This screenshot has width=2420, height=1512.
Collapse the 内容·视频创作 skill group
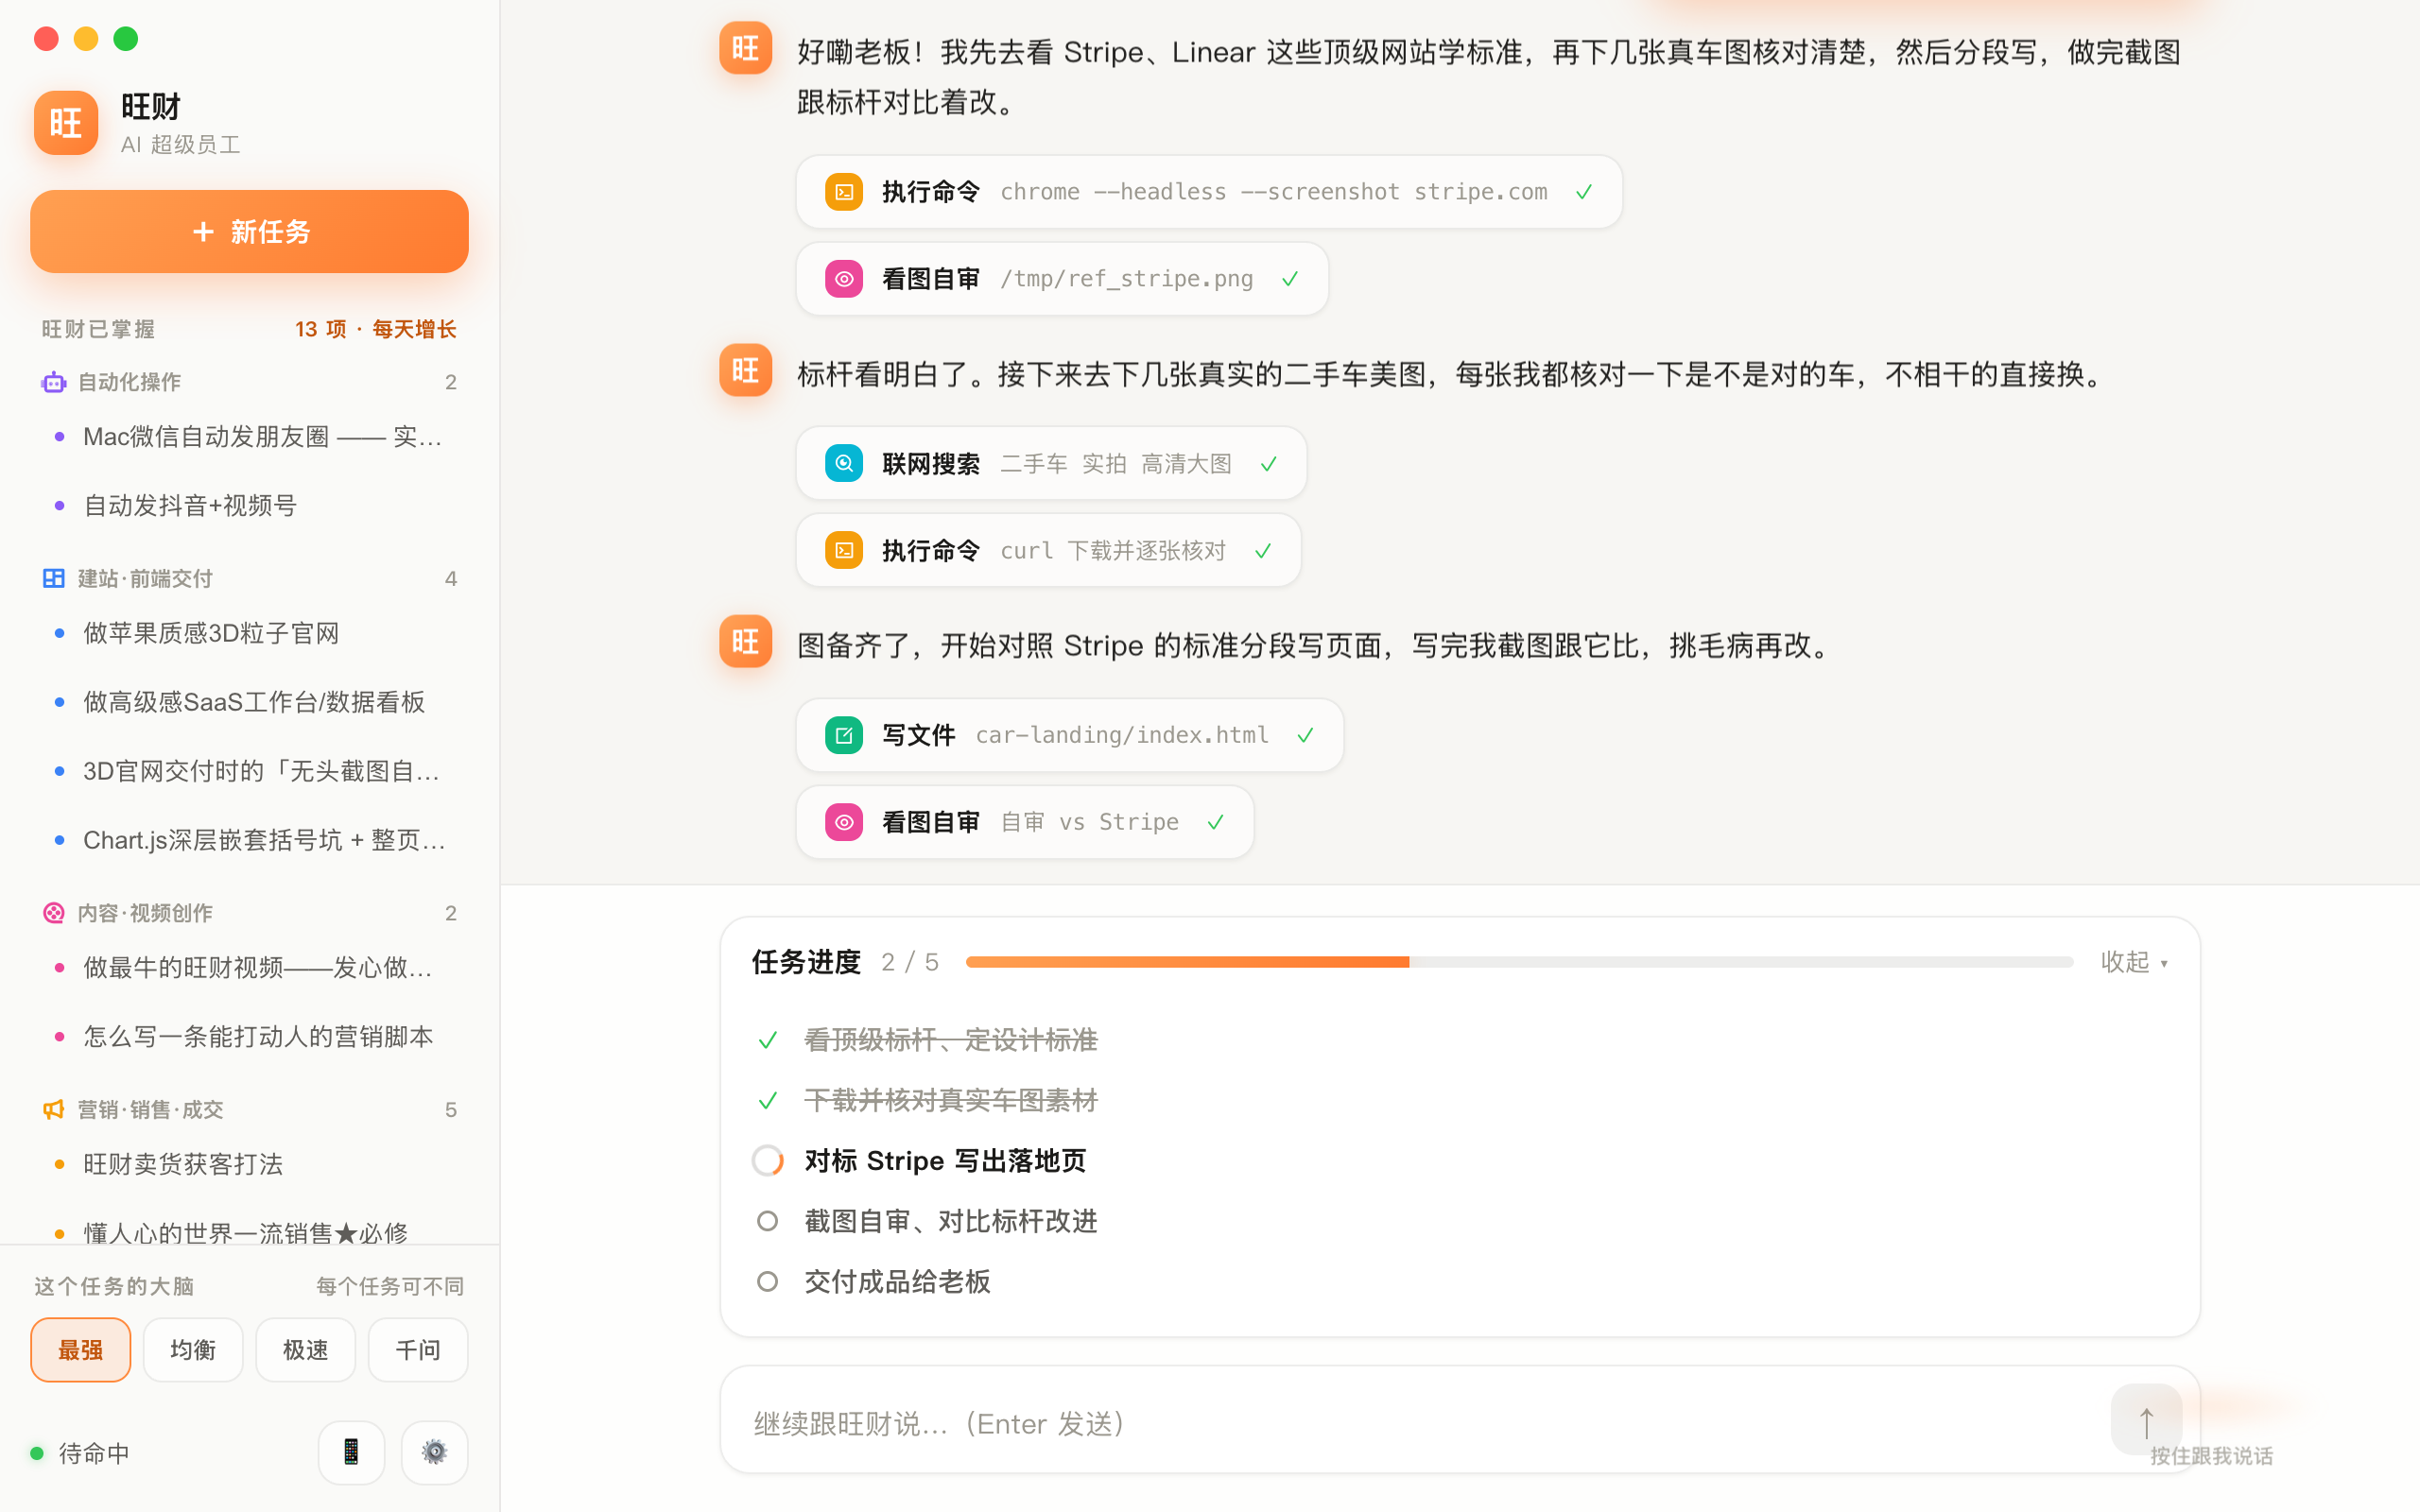tap(249, 912)
